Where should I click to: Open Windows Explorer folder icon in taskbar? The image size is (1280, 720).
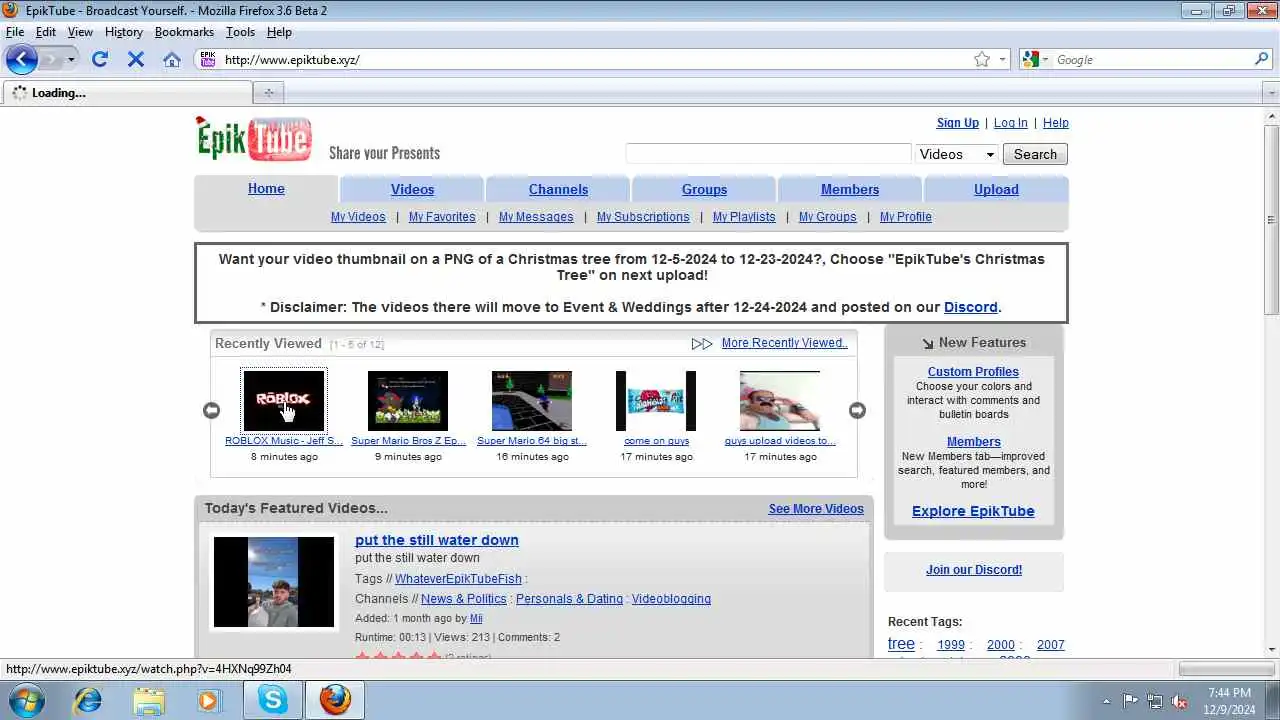tap(148, 700)
